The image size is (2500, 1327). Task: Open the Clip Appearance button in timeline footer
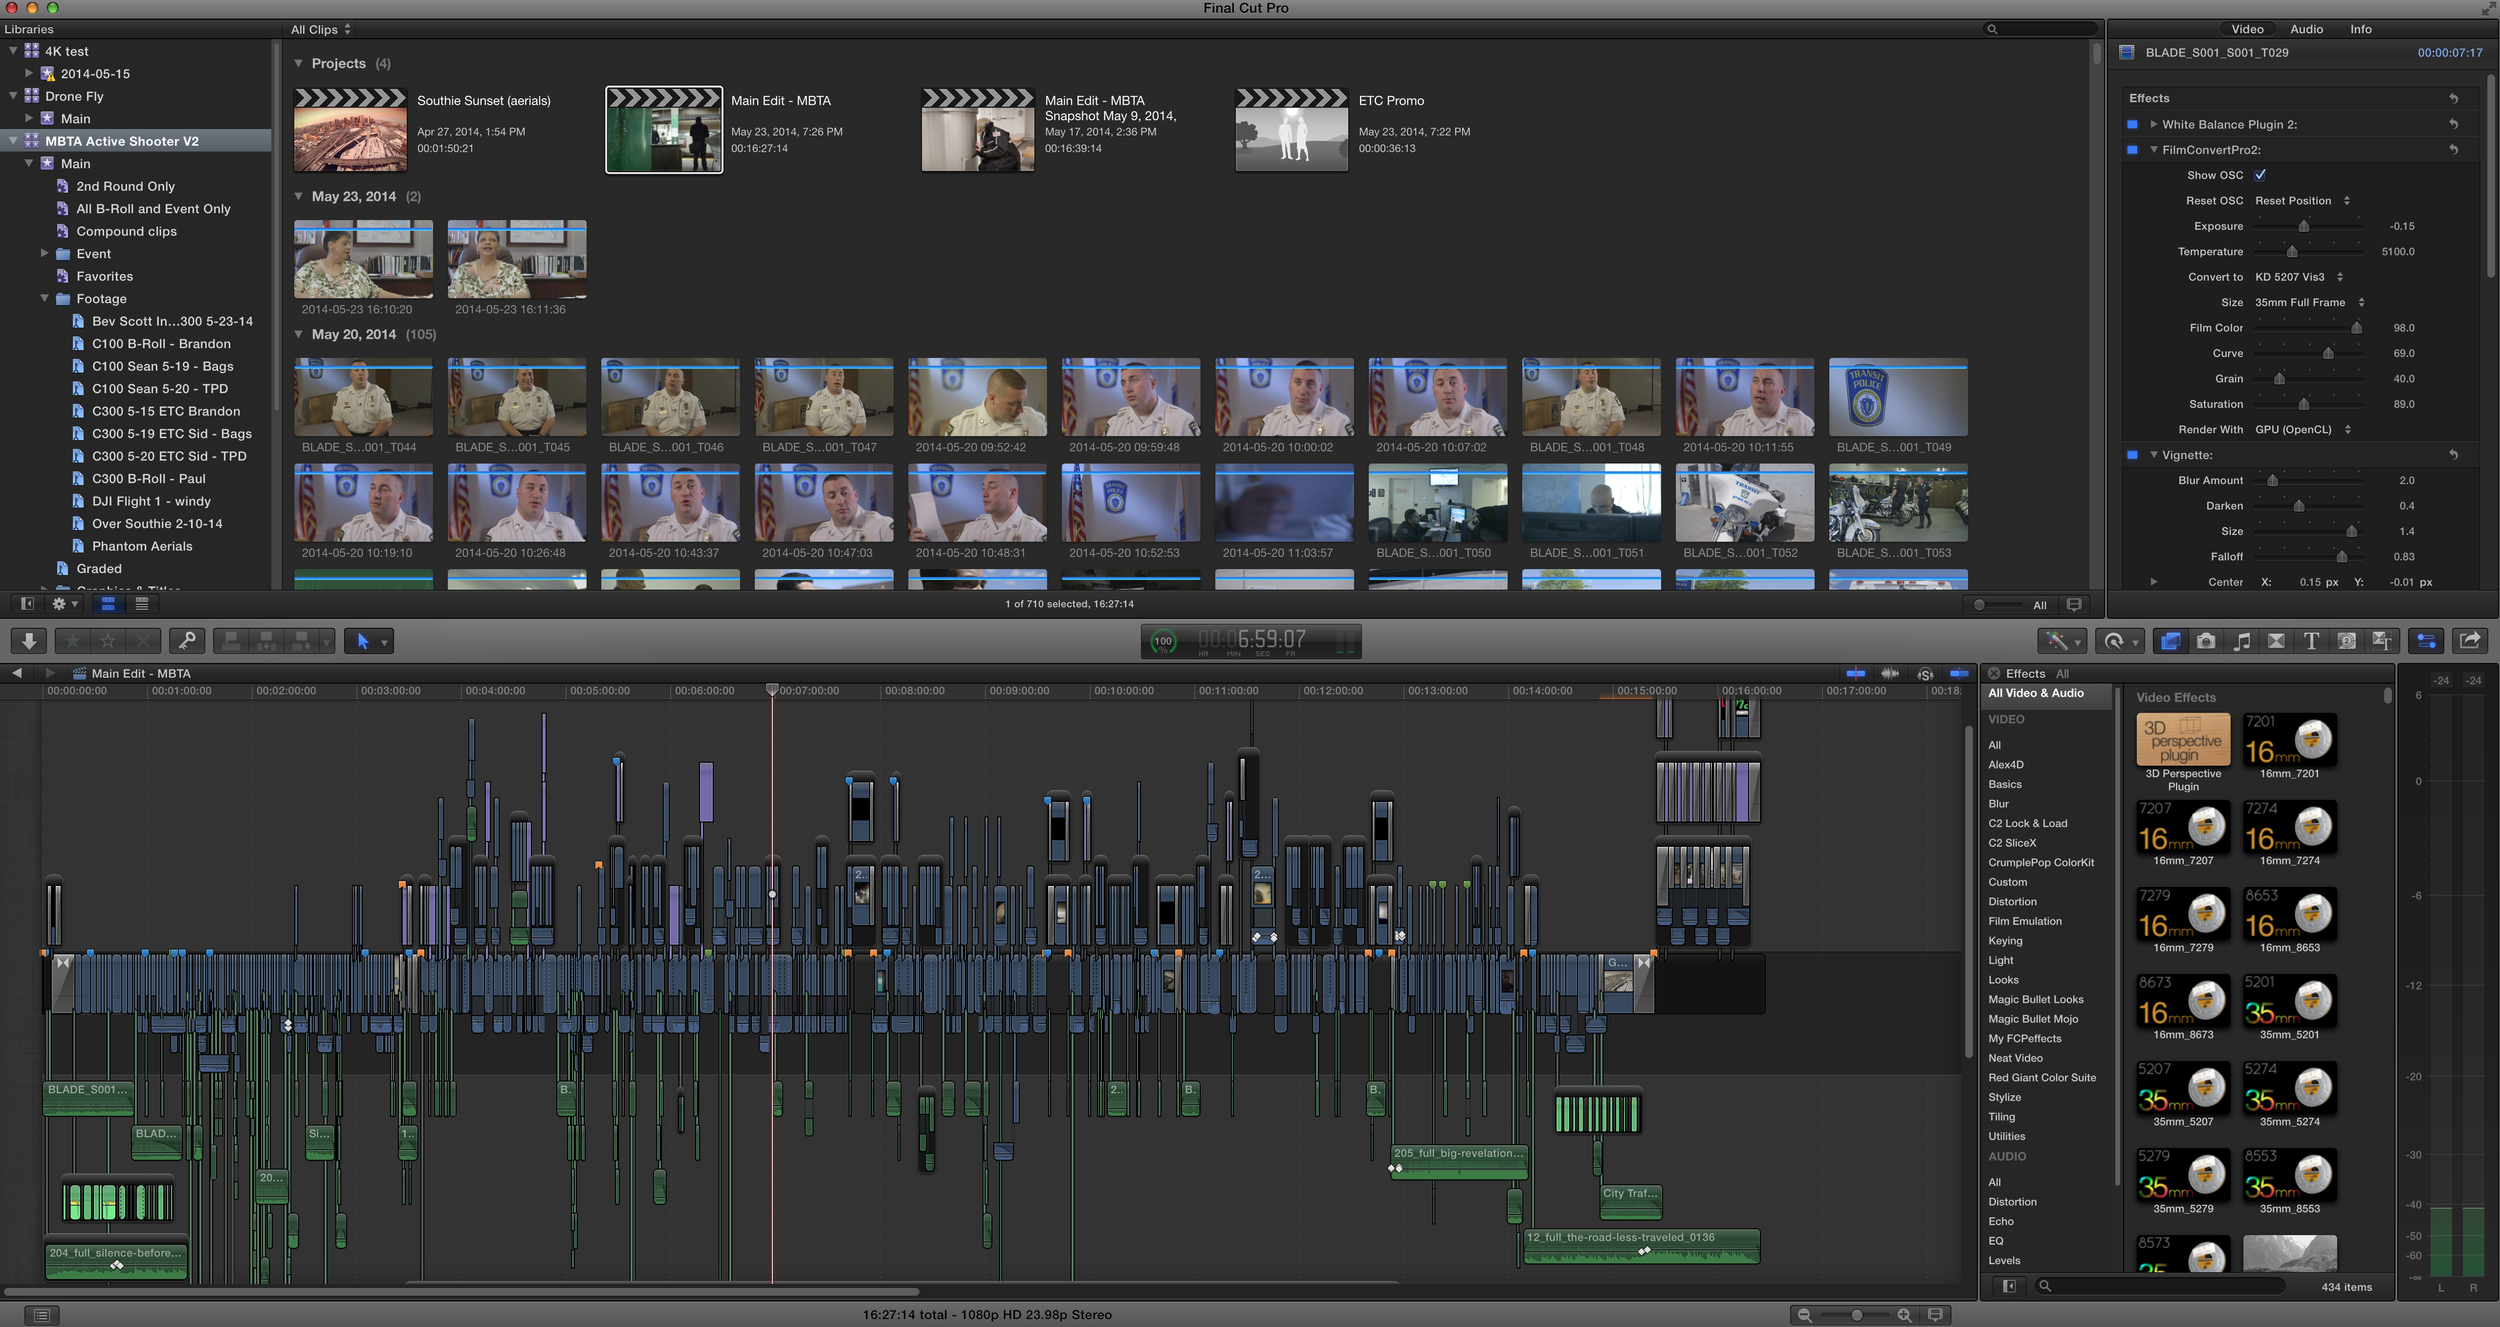coord(1935,1315)
